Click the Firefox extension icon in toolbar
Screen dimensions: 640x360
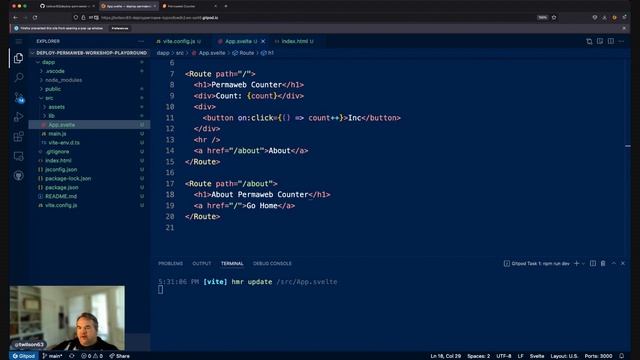(614, 18)
